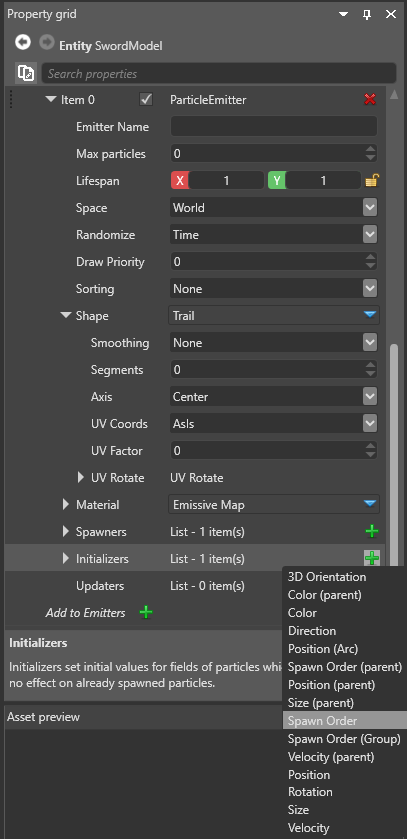
Task: Adjust the Max particles stepper arrows
Action: (371, 154)
